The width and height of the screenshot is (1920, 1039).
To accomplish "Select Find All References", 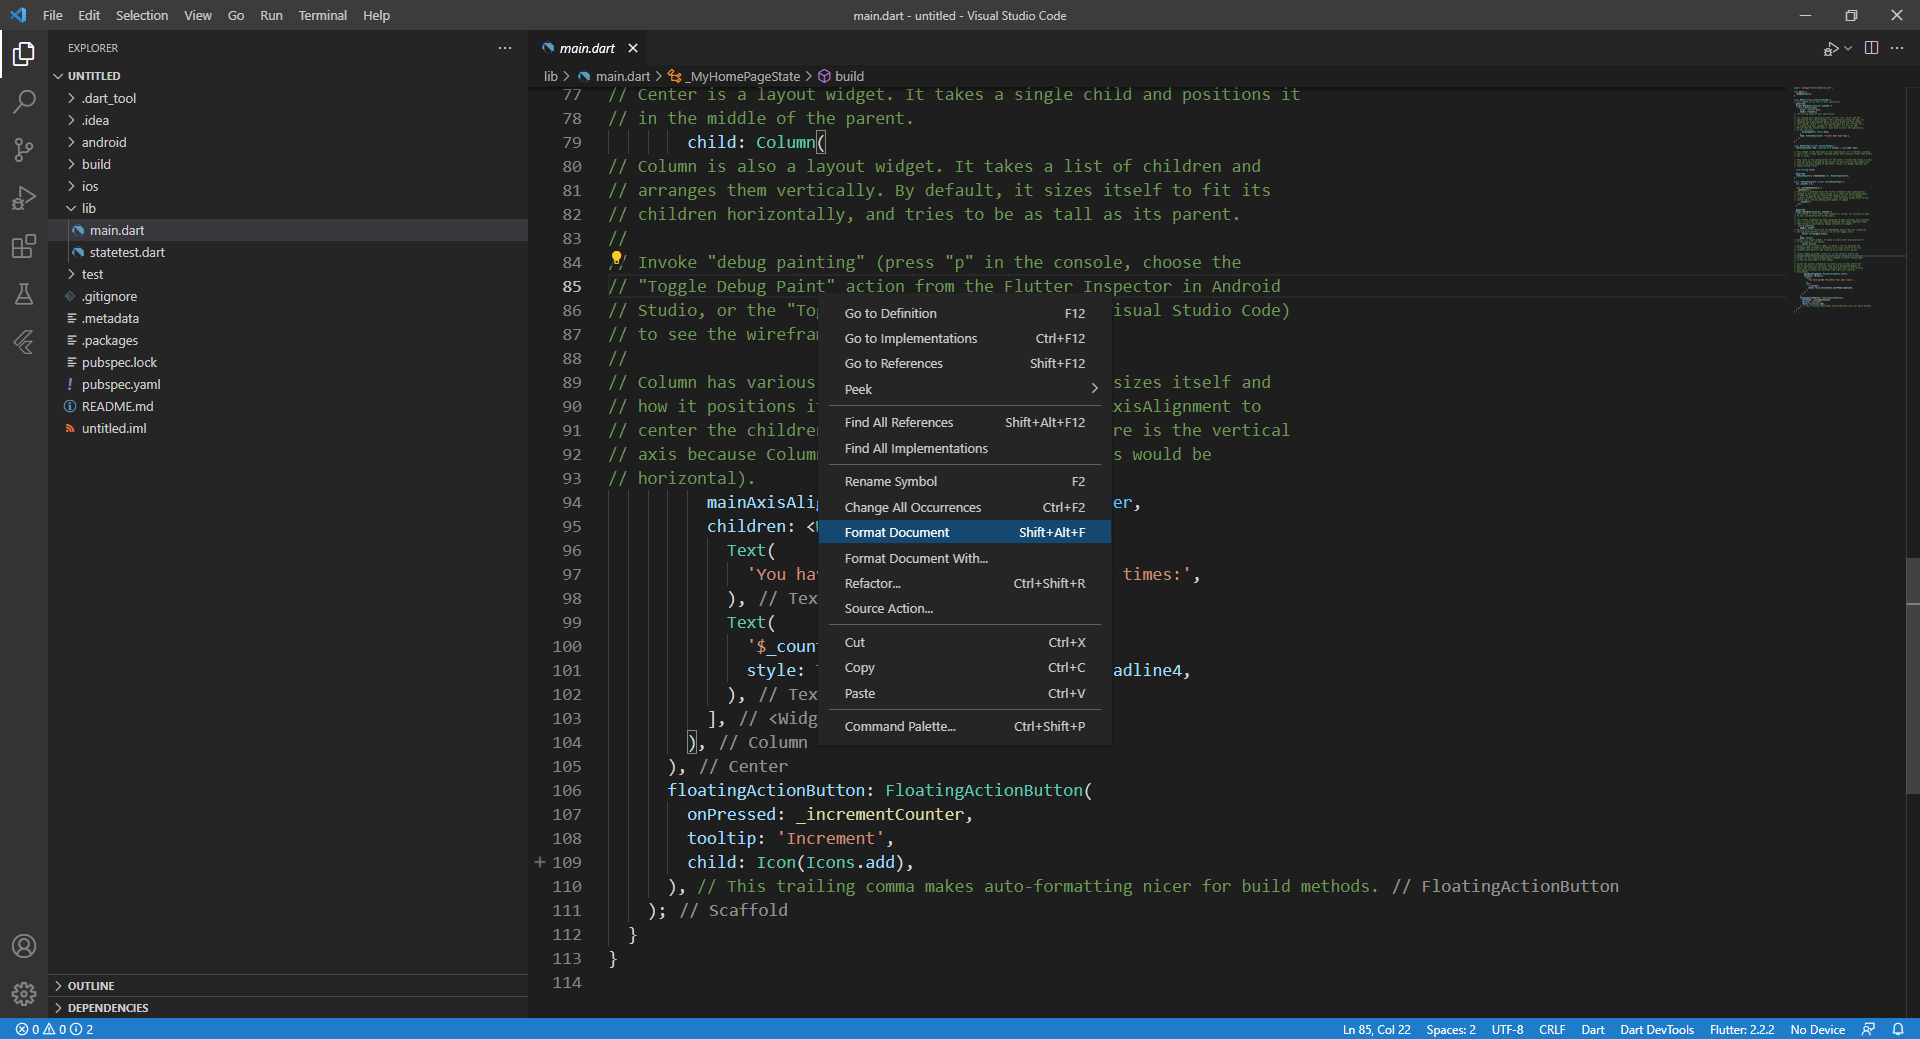I will click(x=965, y=422).
